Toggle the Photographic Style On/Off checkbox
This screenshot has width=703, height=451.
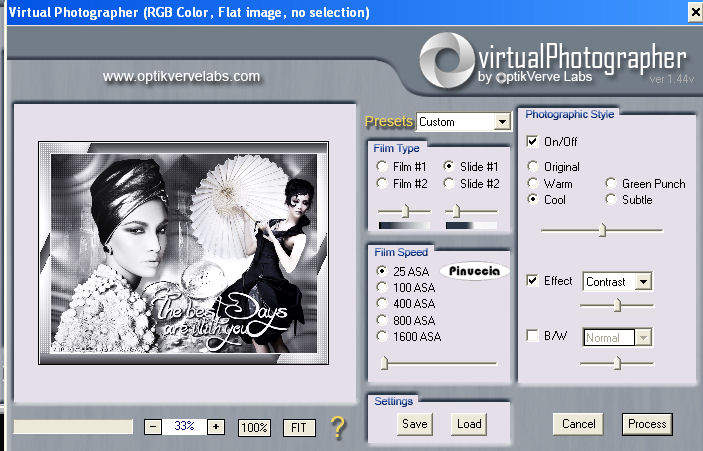[x=532, y=142]
